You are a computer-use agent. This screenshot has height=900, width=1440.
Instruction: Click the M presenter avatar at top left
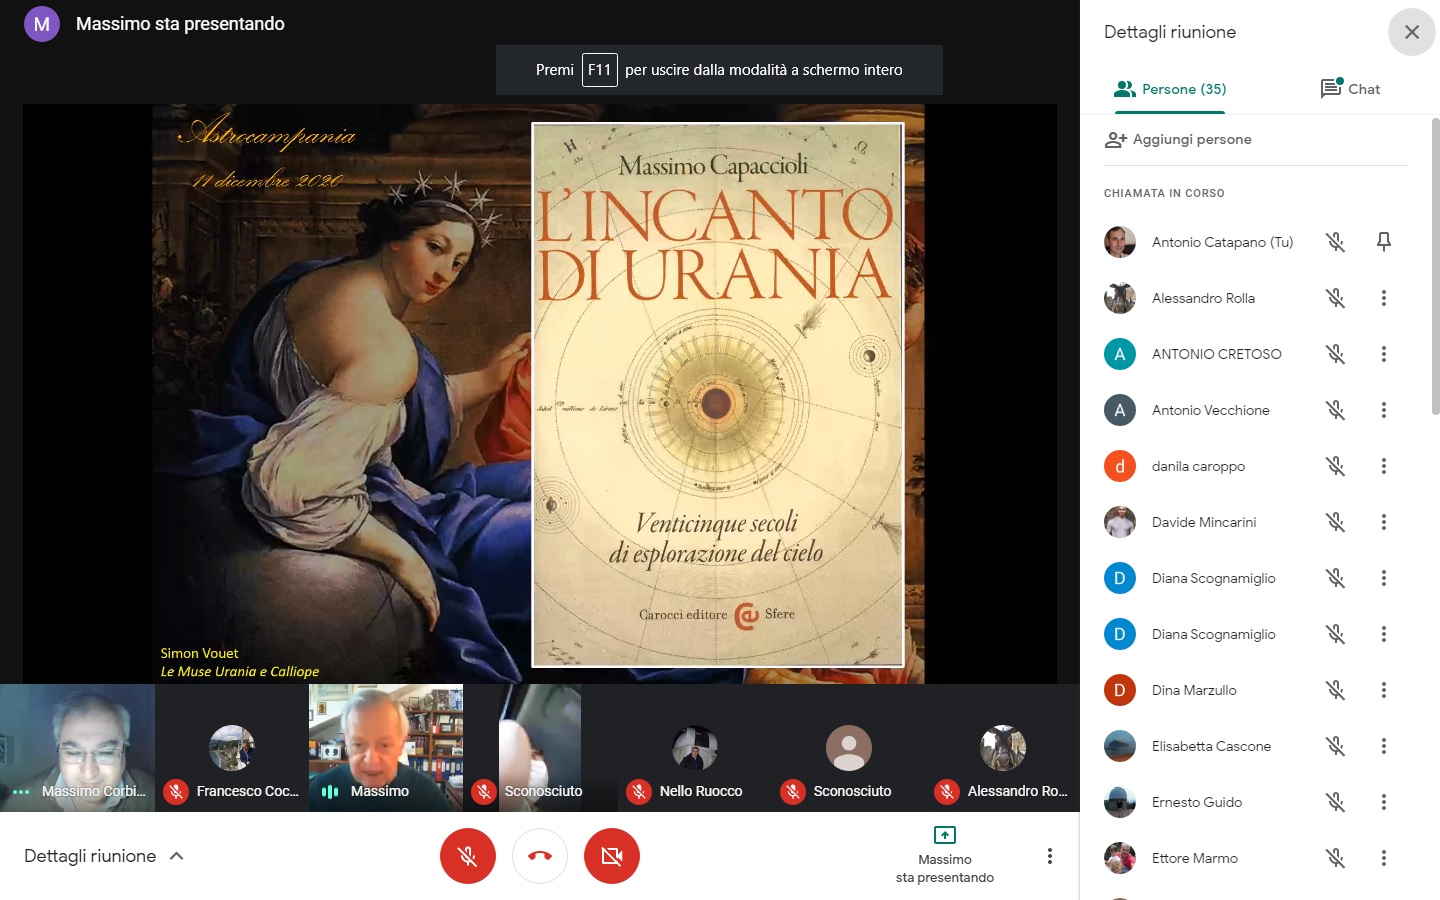click(x=42, y=24)
